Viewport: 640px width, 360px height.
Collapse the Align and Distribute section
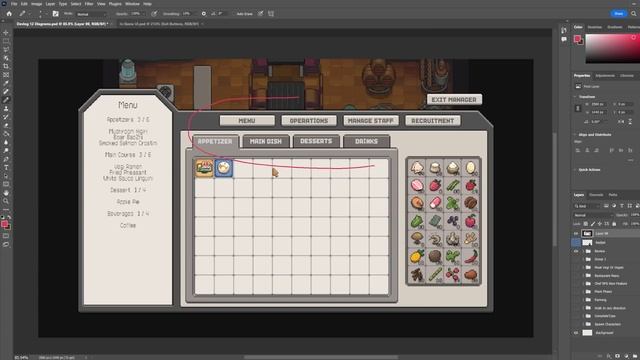tap(576, 135)
